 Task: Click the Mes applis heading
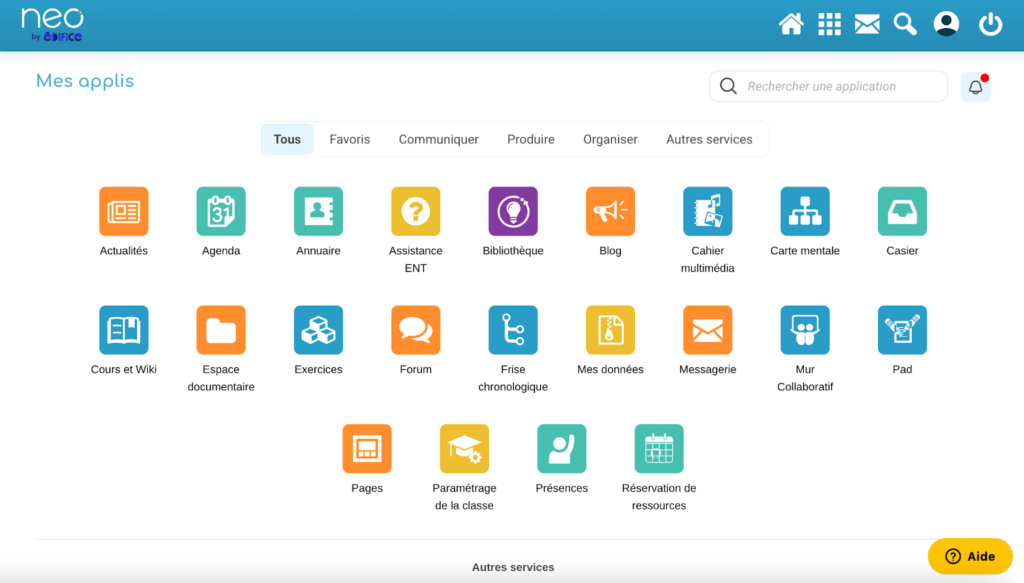[85, 82]
